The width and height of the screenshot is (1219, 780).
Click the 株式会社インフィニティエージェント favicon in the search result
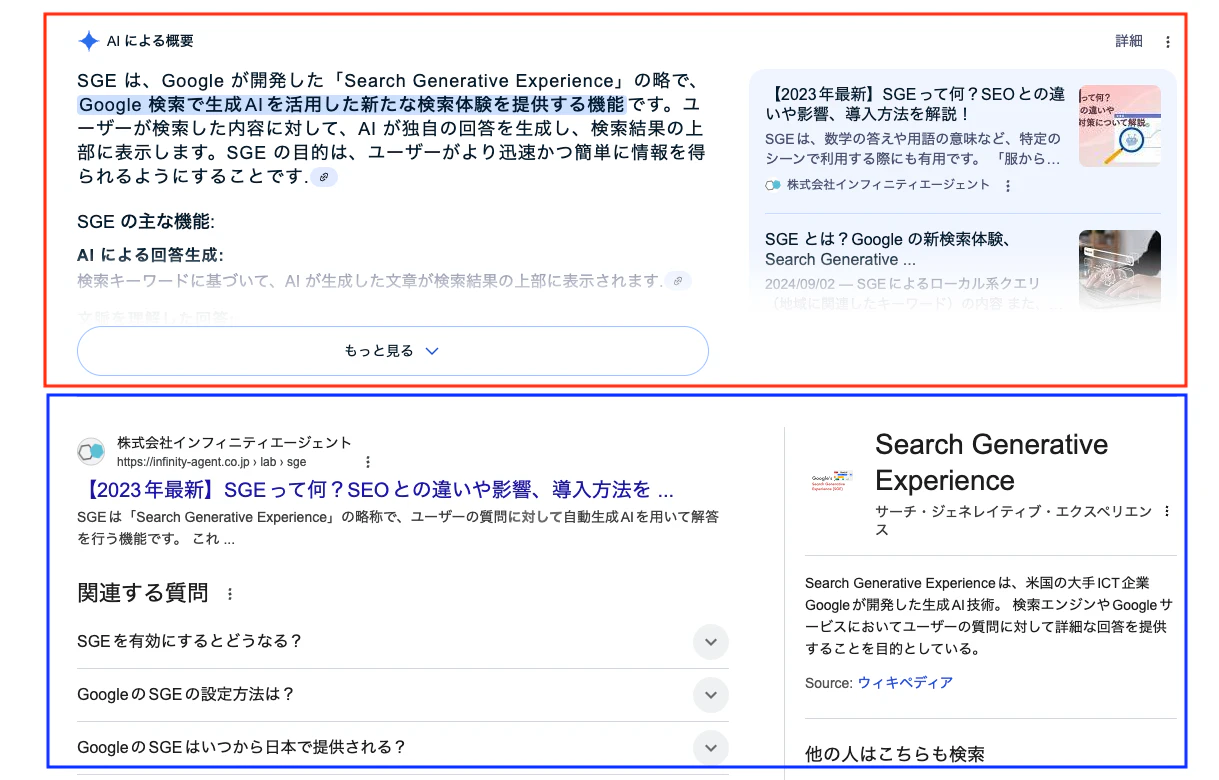click(x=92, y=451)
